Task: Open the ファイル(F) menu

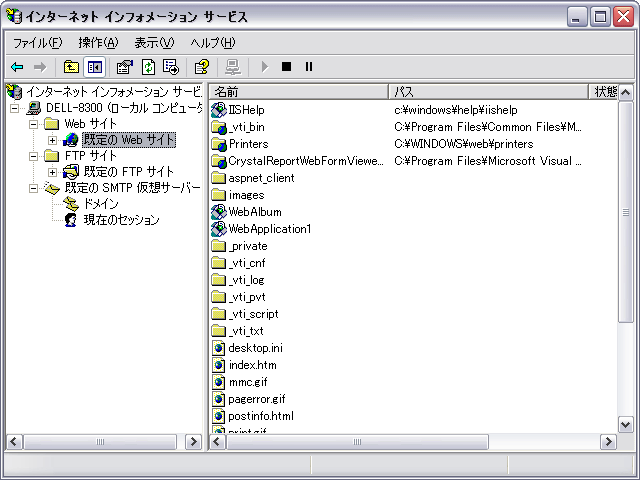Action: [37, 42]
